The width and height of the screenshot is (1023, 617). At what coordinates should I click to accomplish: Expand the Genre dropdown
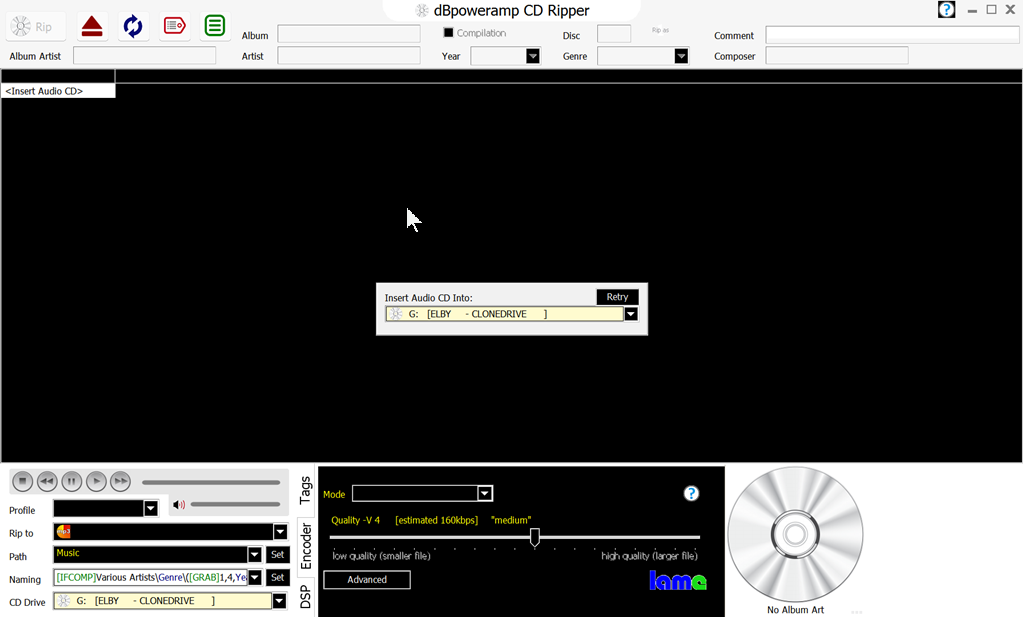(x=681, y=56)
